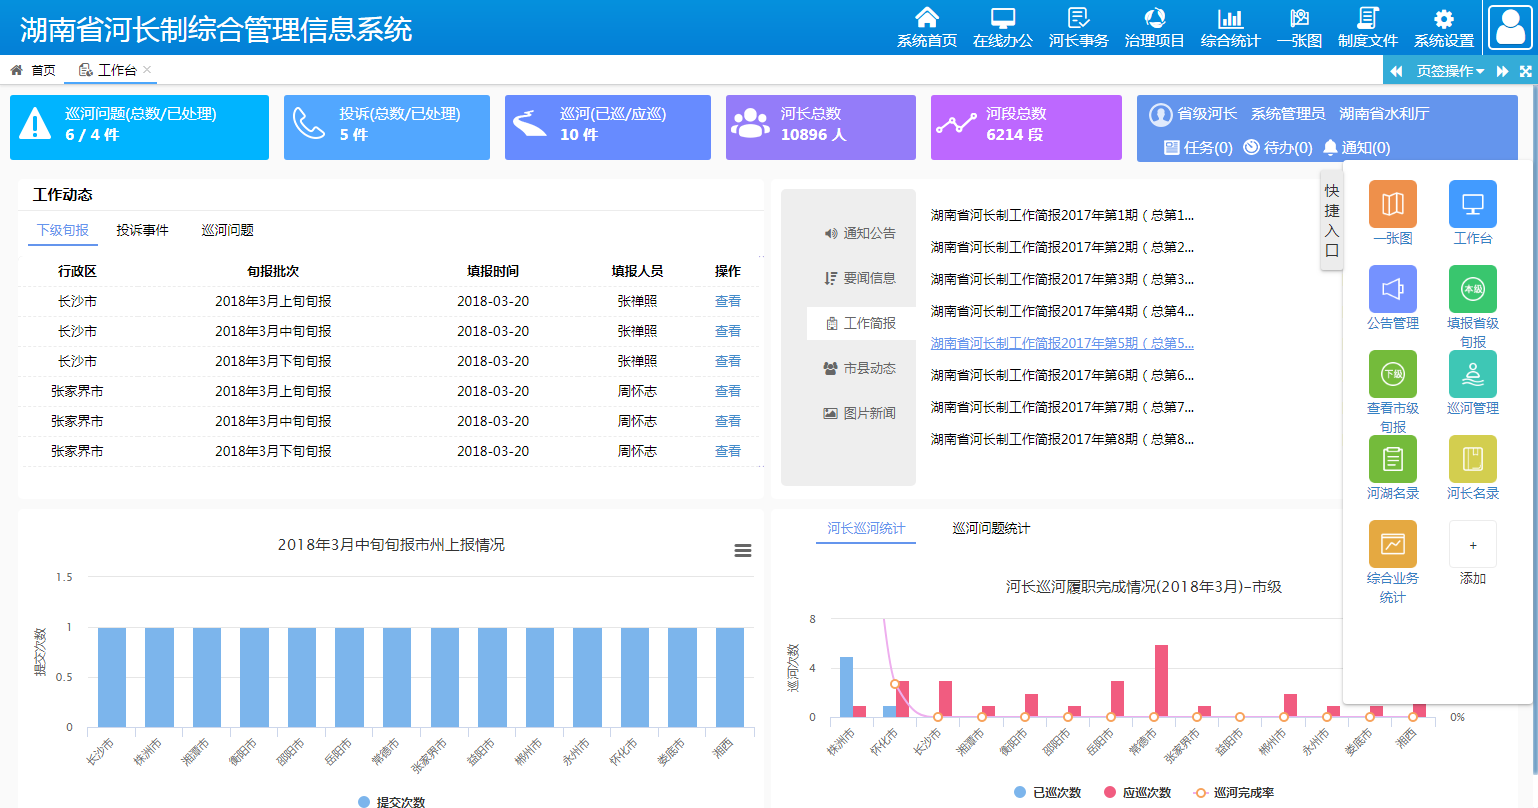This screenshot has width=1538, height=808.
Task: Click the 添加 plus shortcut button
Action: click(x=1472, y=545)
